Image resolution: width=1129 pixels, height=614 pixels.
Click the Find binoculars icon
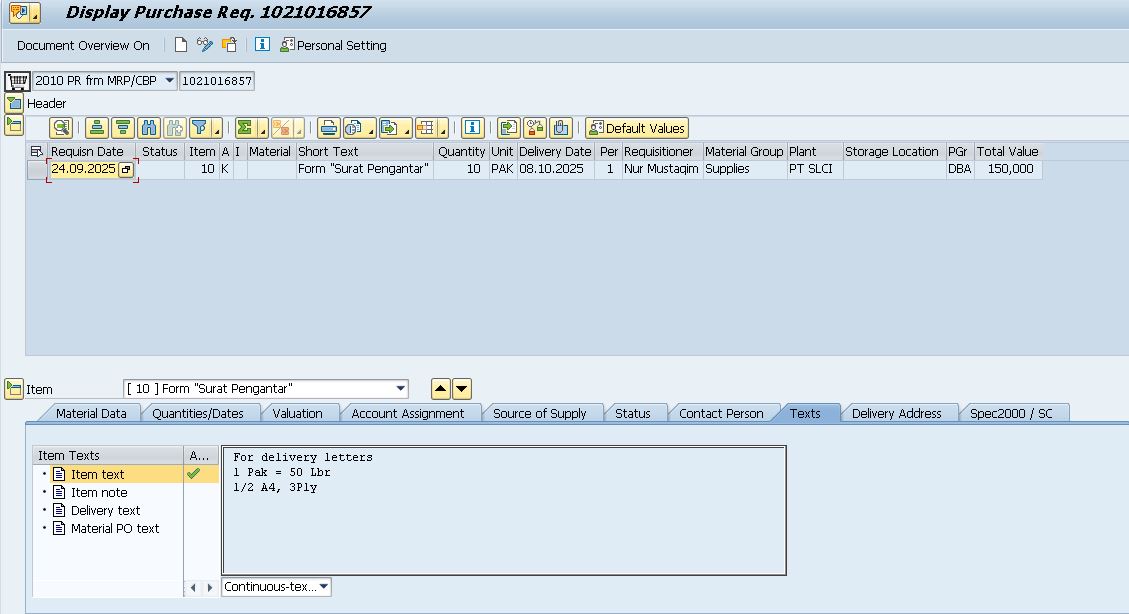(149, 128)
